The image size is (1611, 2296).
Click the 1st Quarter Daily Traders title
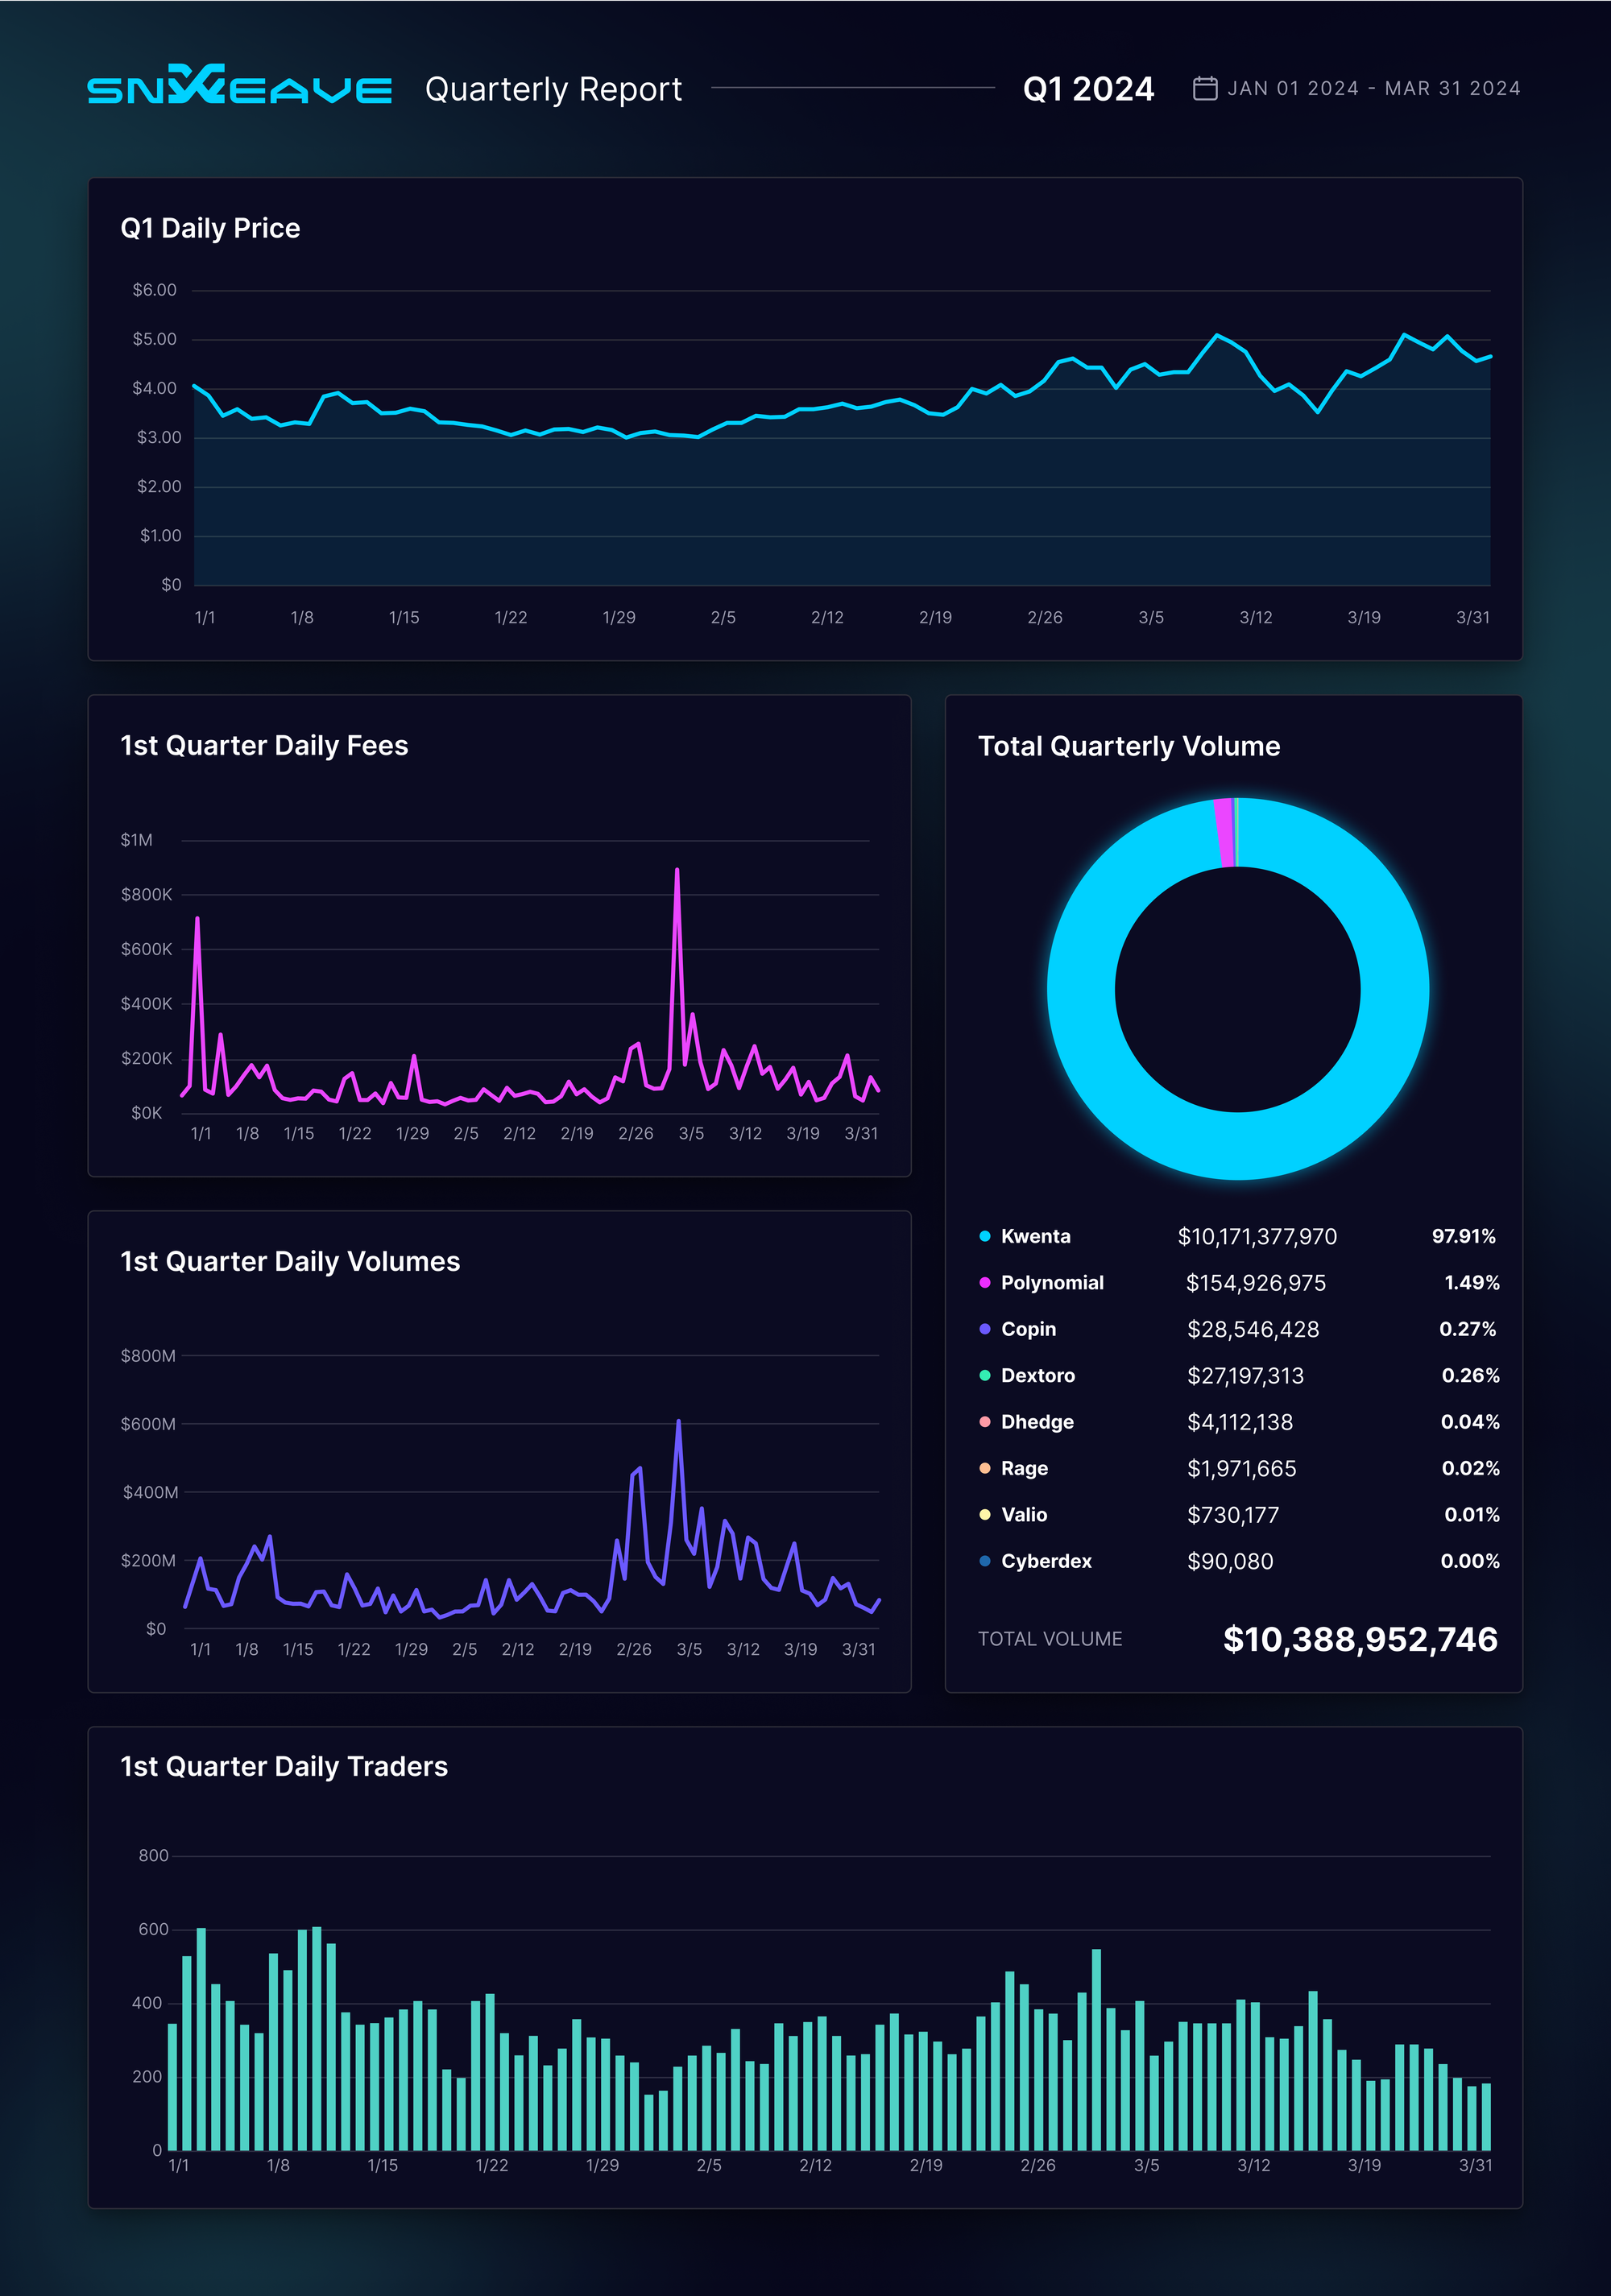click(284, 1766)
